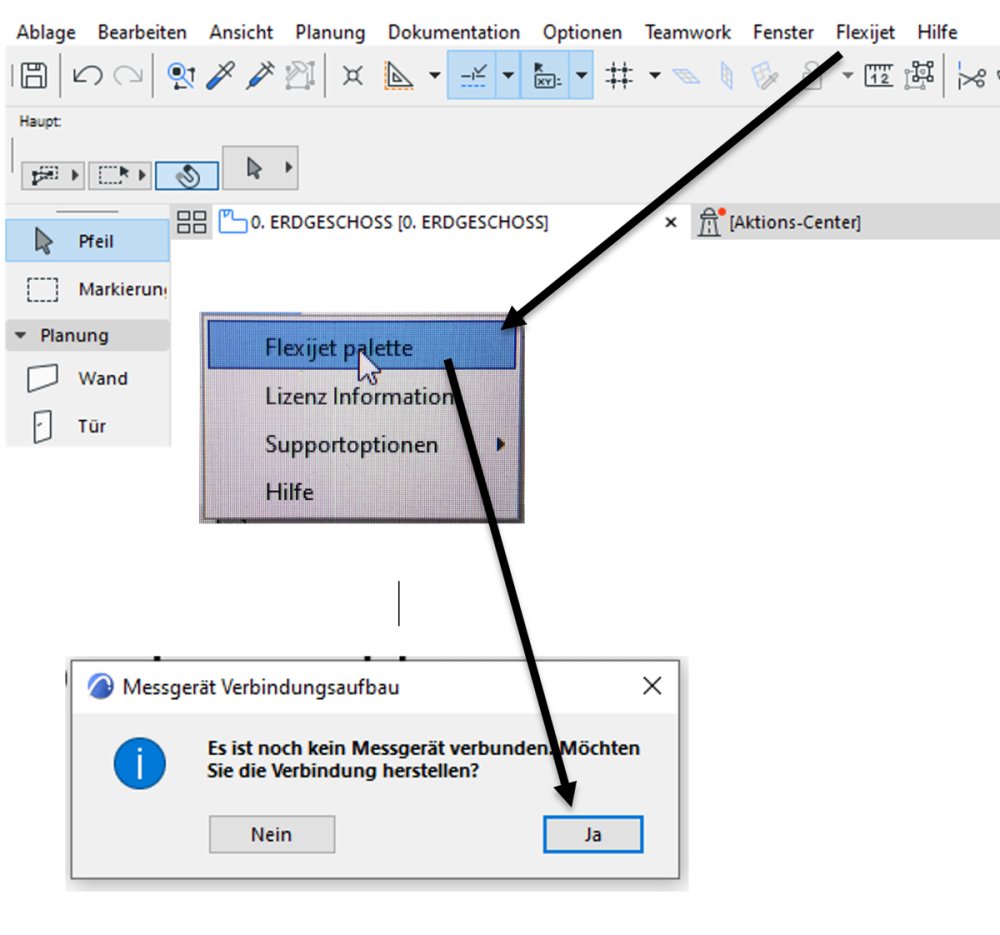Choose Lizenz Information menu entry
Viewport: 1000px width, 935px height.
[x=362, y=396]
